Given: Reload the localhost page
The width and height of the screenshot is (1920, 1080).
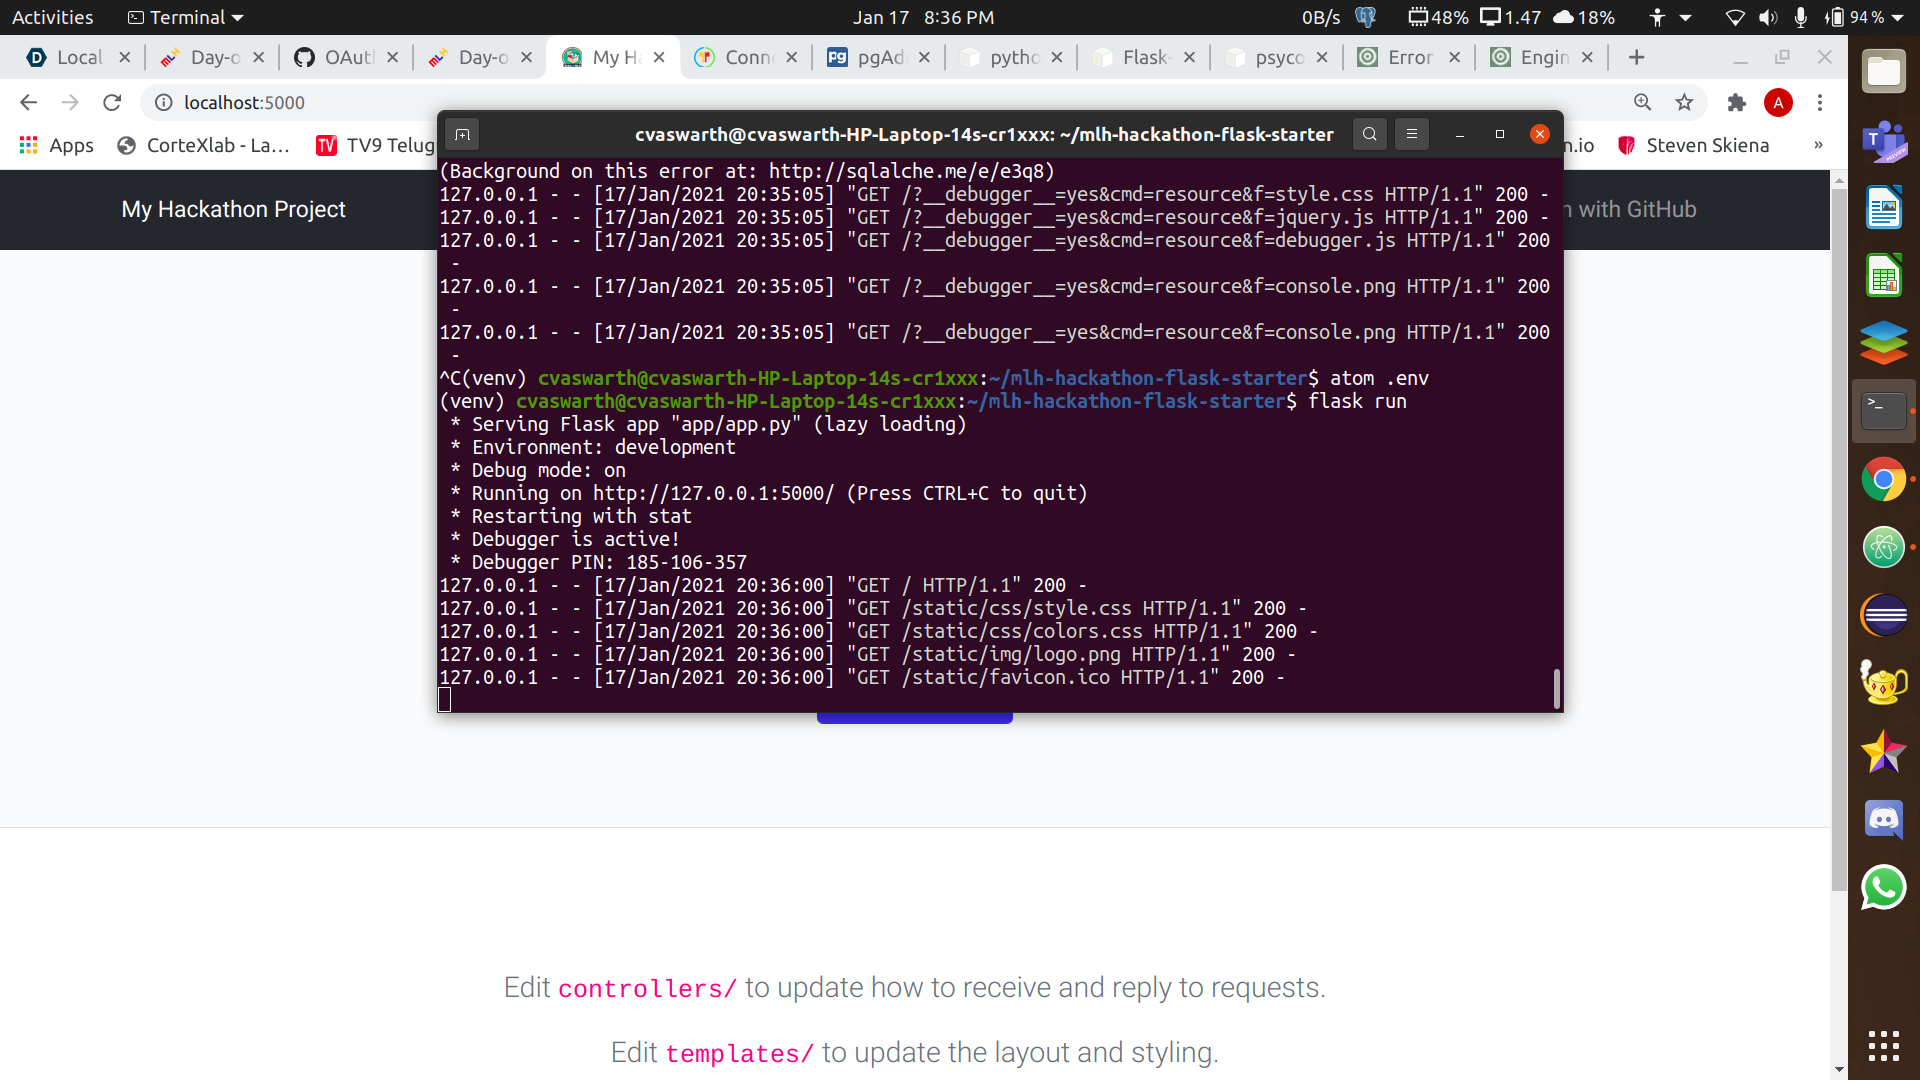Looking at the screenshot, I should pos(112,102).
